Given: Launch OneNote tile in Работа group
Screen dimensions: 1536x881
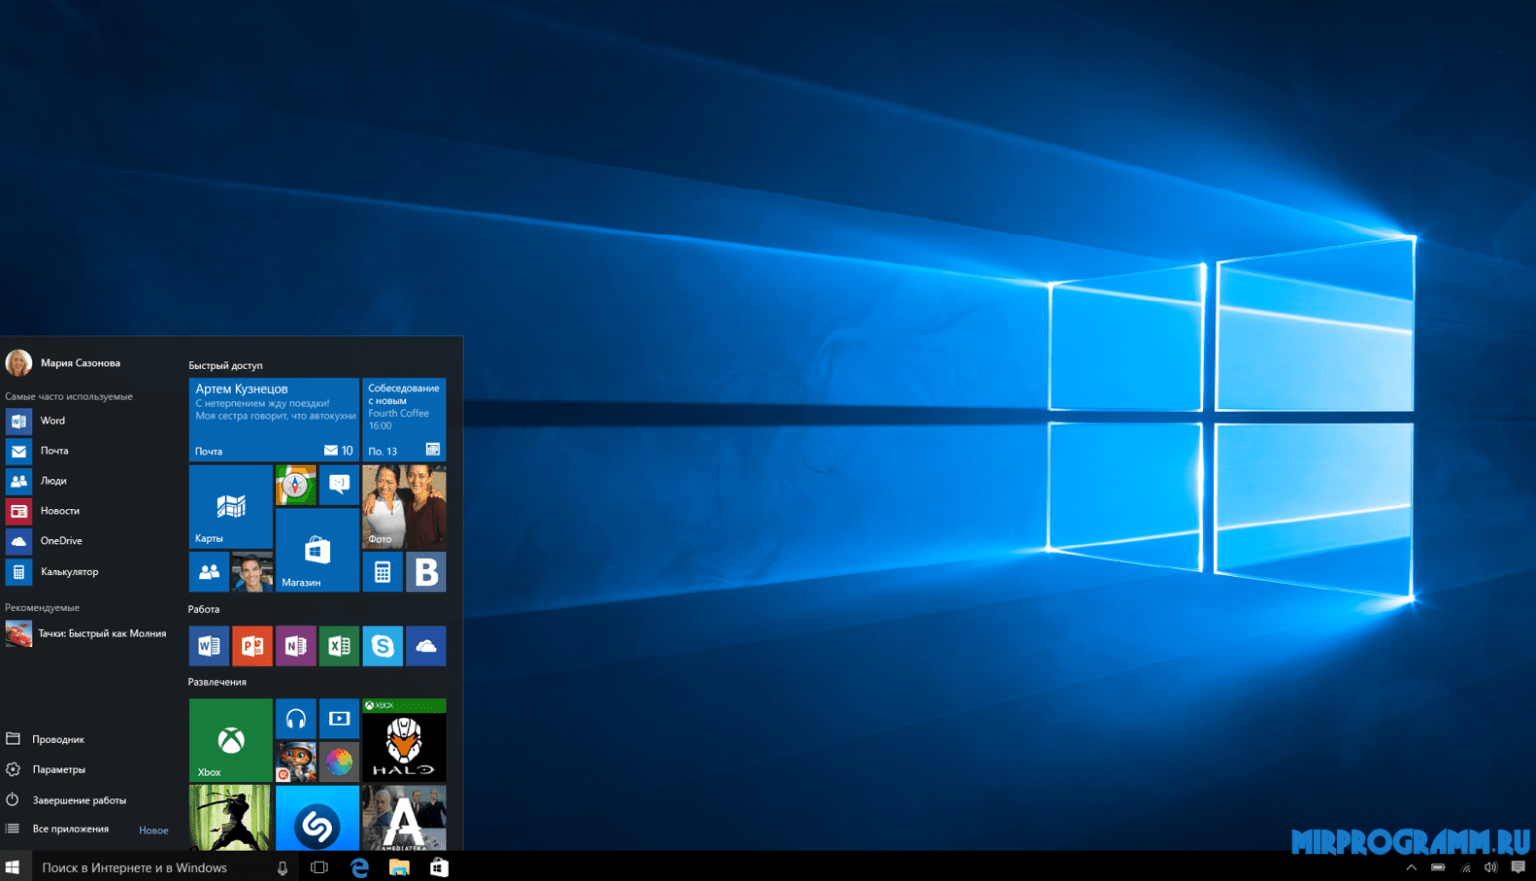Looking at the screenshot, I should (x=296, y=646).
